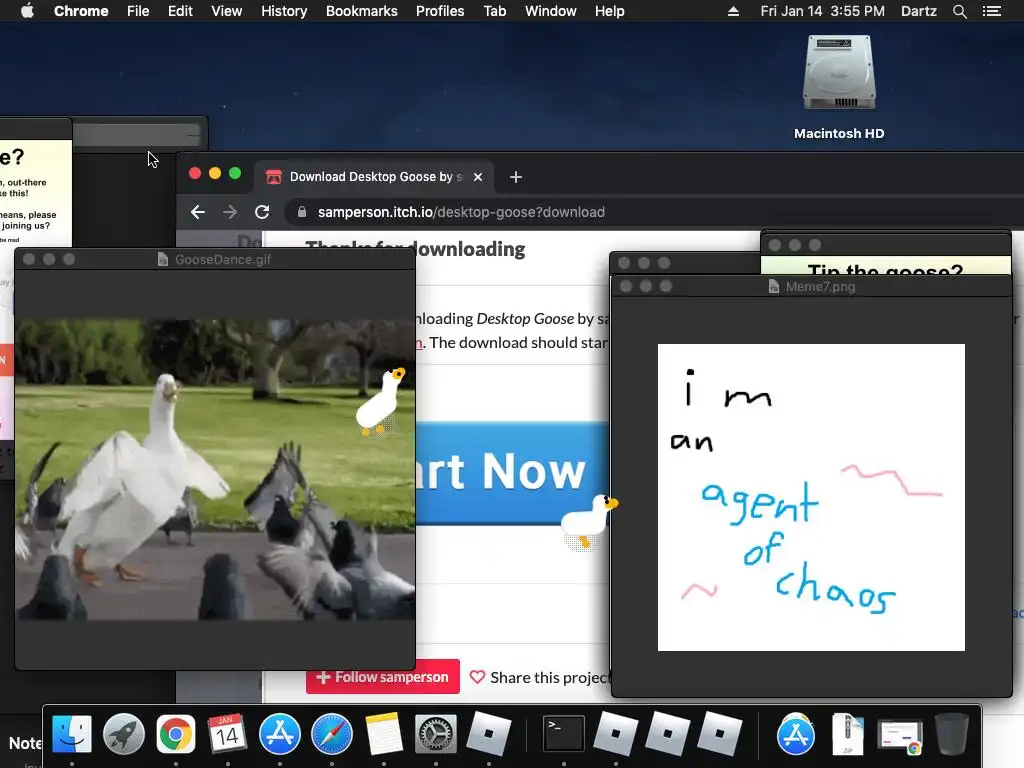Click the GooseDance.gif file icon in title
Image resolution: width=1024 pixels, height=768 pixels.
pyautogui.click(x=163, y=259)
